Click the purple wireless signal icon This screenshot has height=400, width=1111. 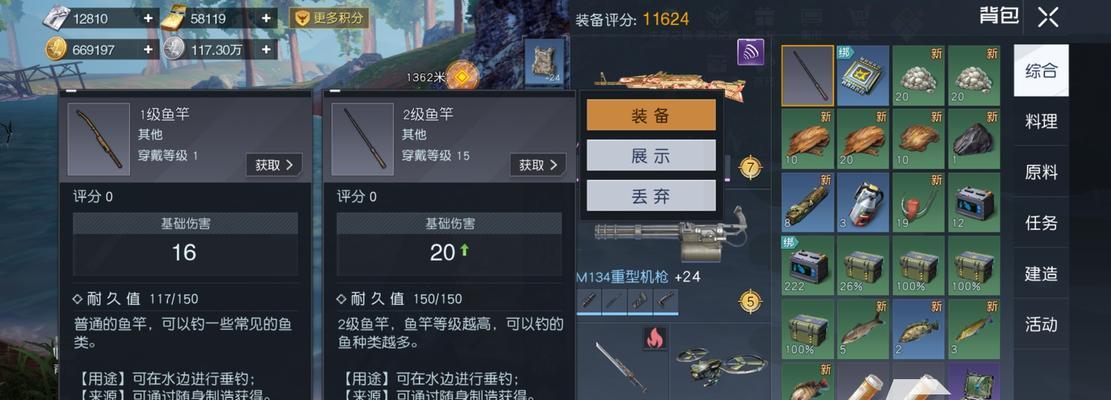tap(750, 52)
